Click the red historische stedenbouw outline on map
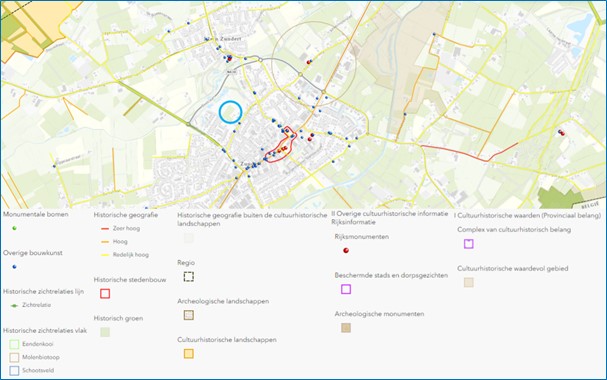Image resolution: width=607 pixels, height=380 pixels. (x=281, y=145)
